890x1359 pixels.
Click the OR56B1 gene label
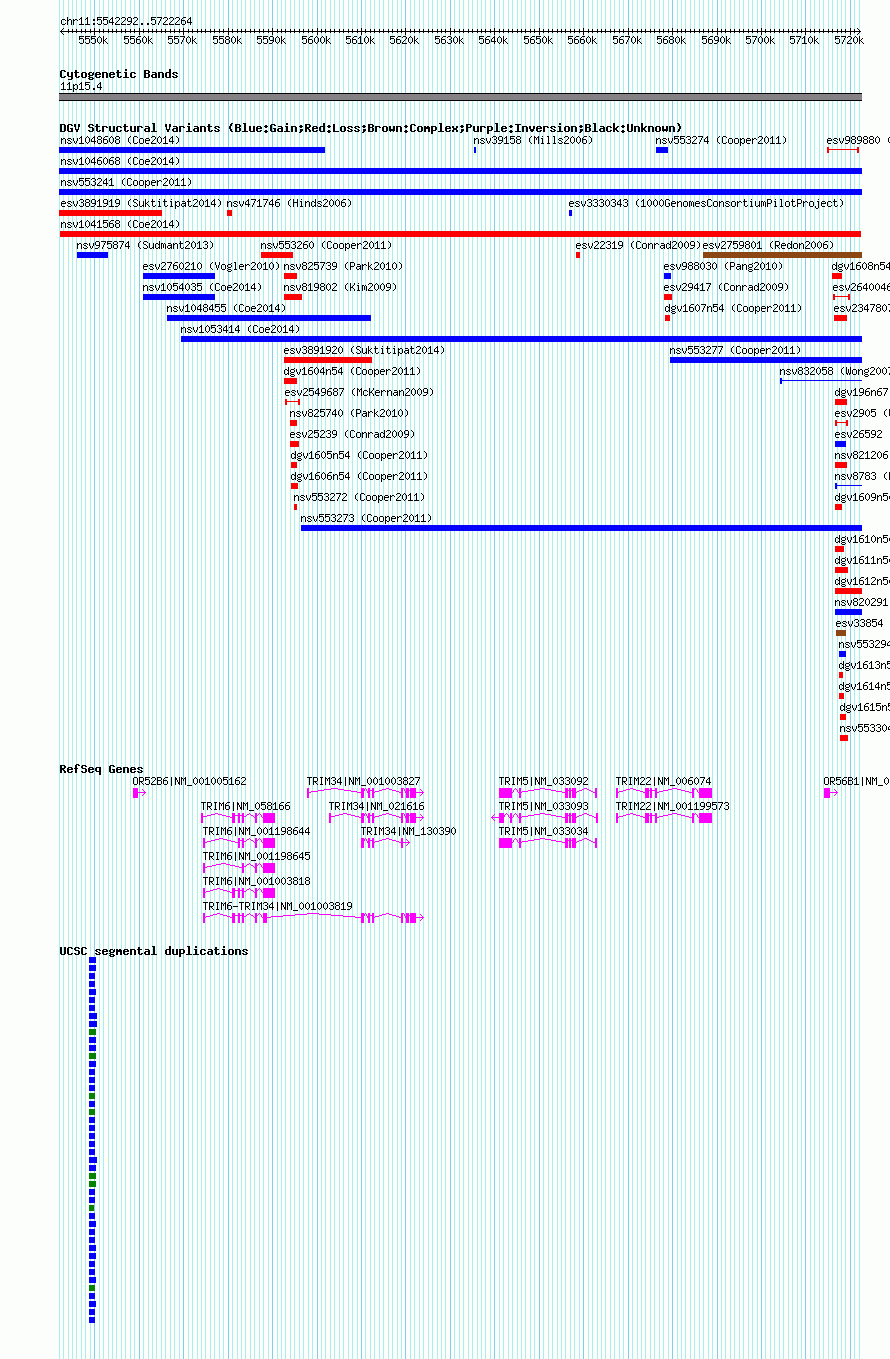coord(856,781)
